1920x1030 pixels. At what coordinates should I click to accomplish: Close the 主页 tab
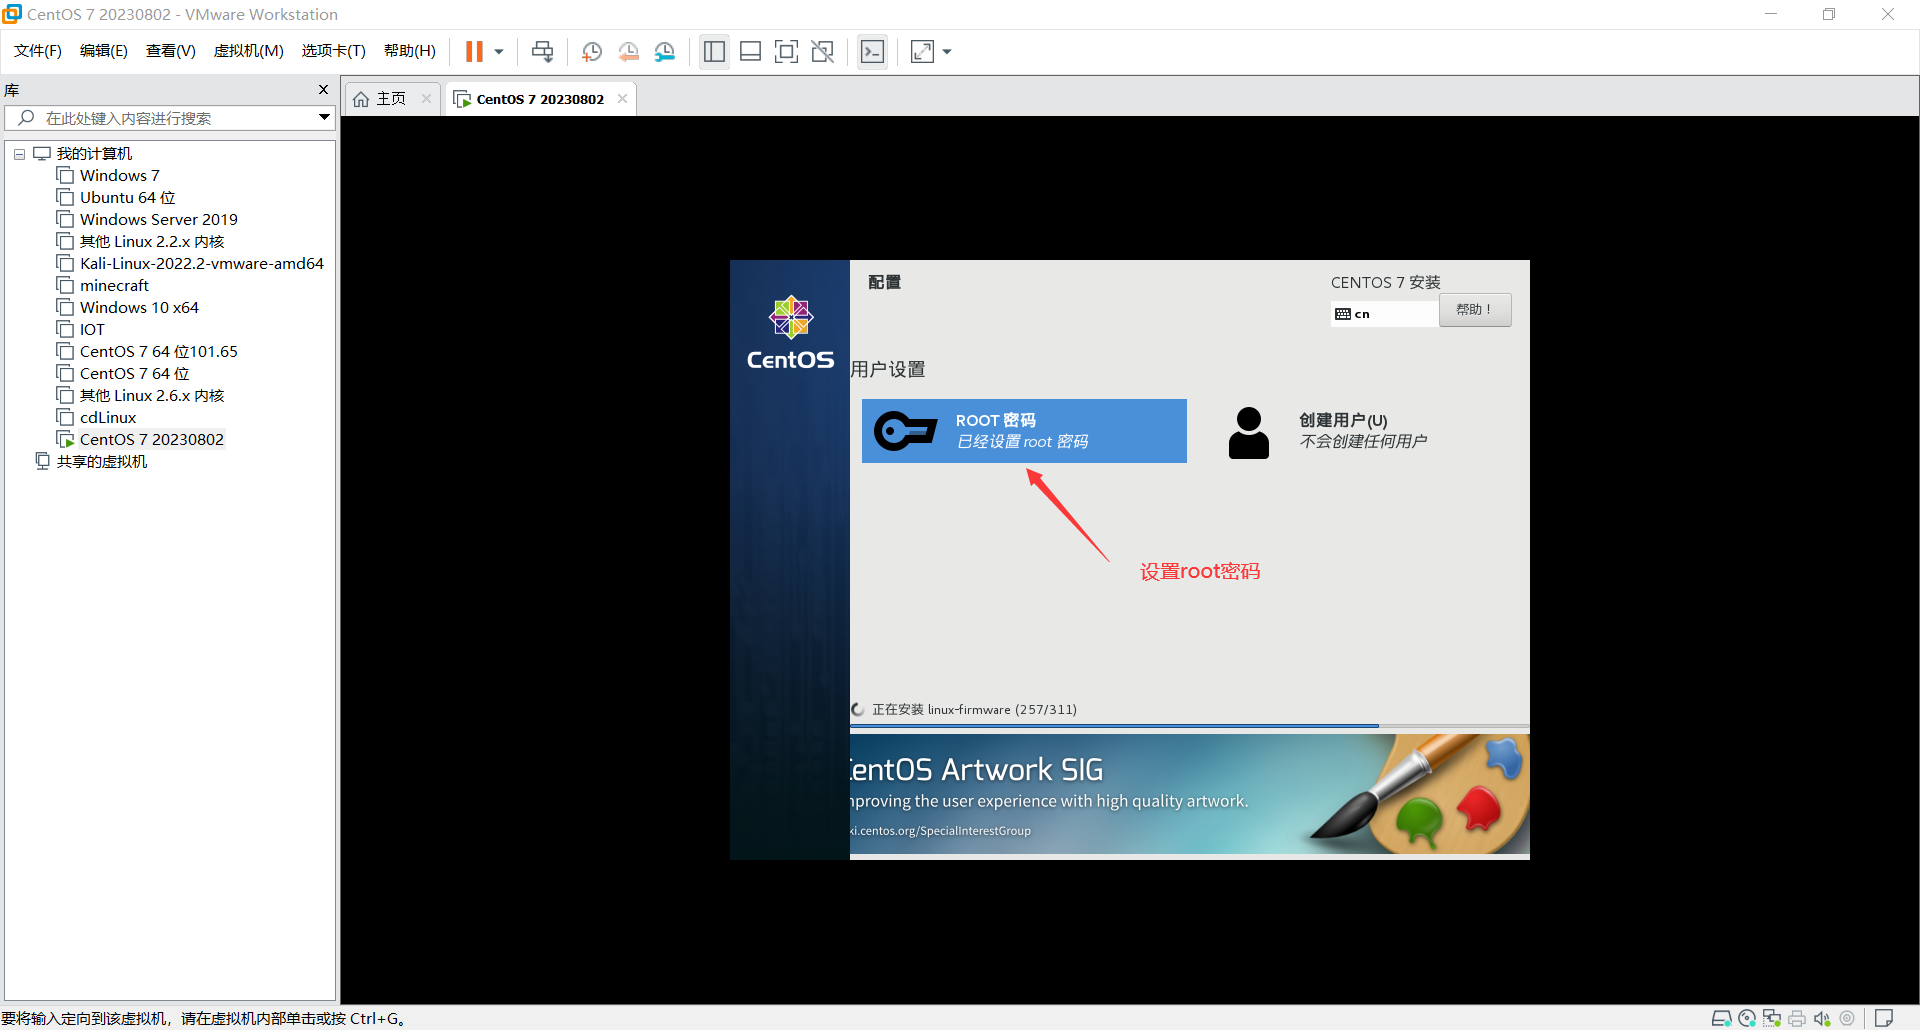tap(426, 98)
